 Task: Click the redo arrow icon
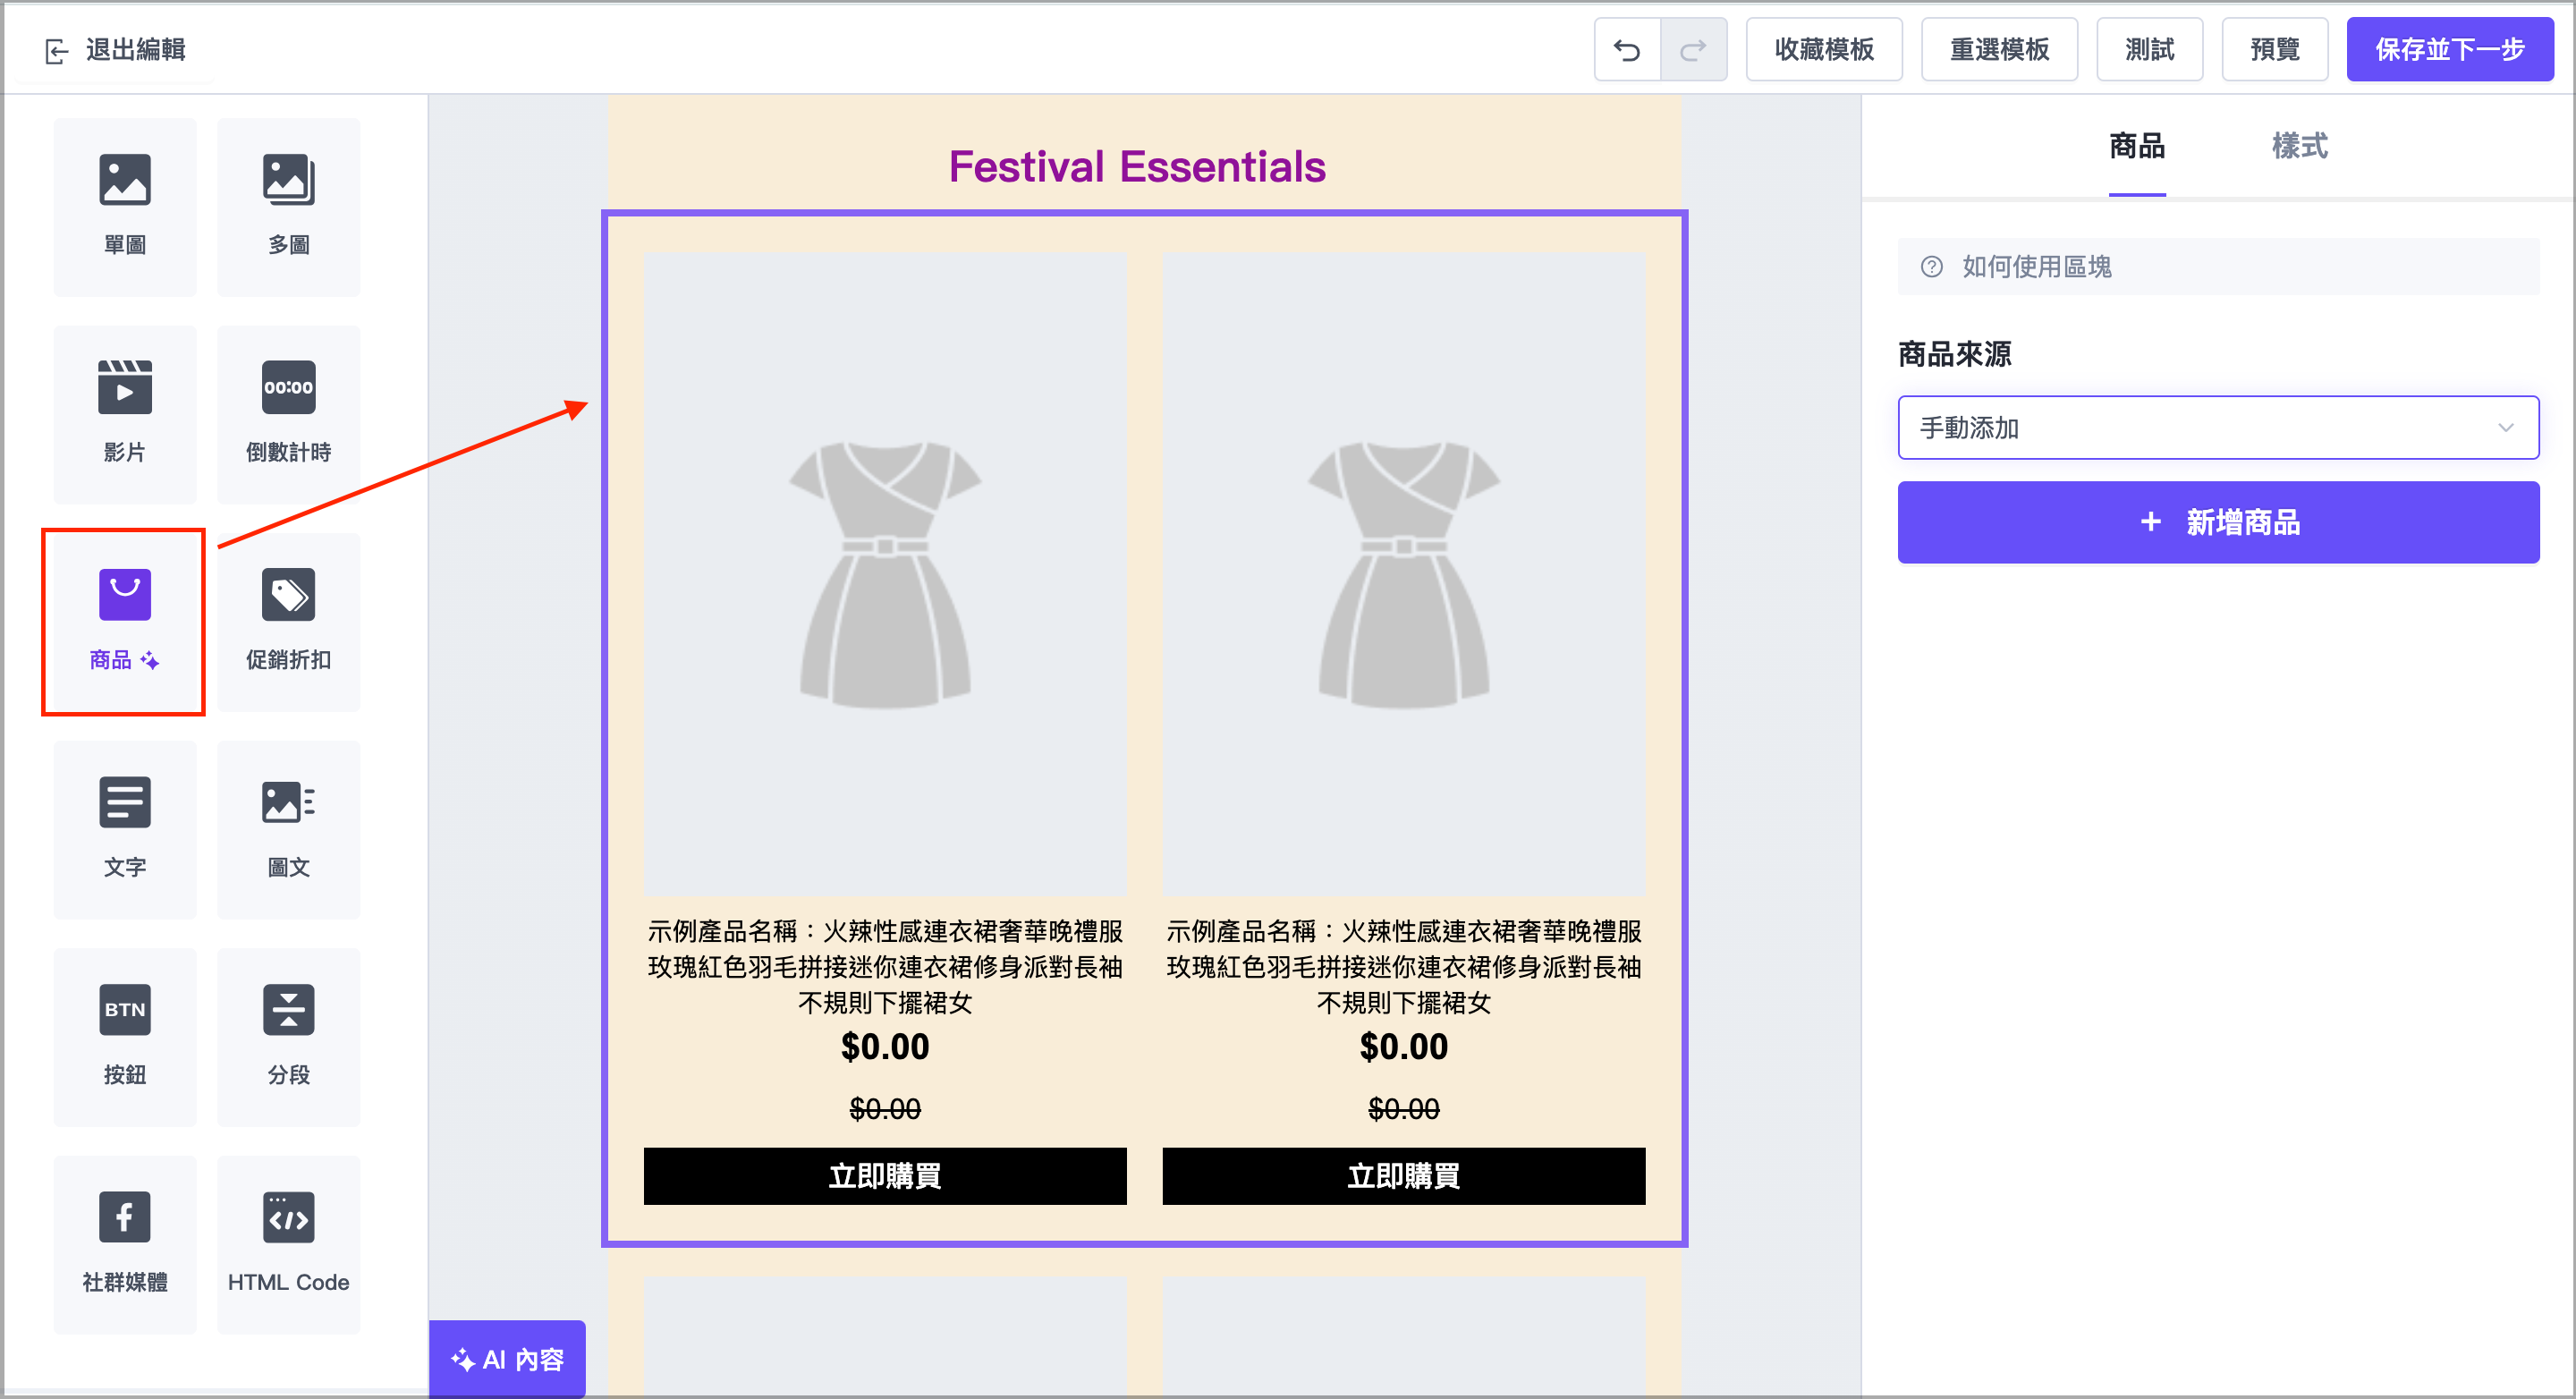1692,49
